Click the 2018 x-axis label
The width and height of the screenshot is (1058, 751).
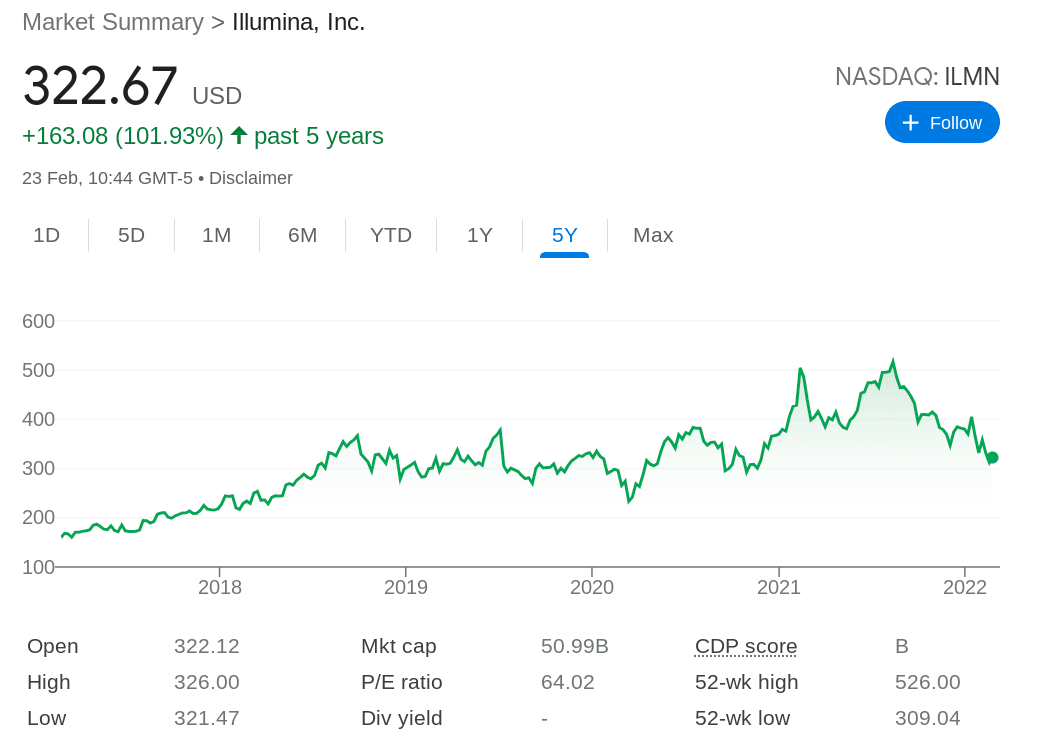point(219,587)
